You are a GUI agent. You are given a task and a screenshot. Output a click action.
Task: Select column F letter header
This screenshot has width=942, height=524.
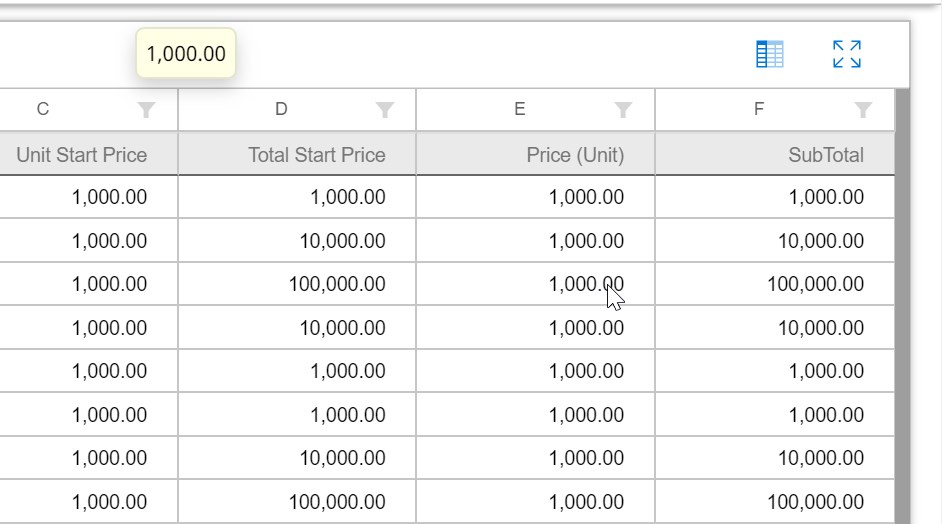759,110
